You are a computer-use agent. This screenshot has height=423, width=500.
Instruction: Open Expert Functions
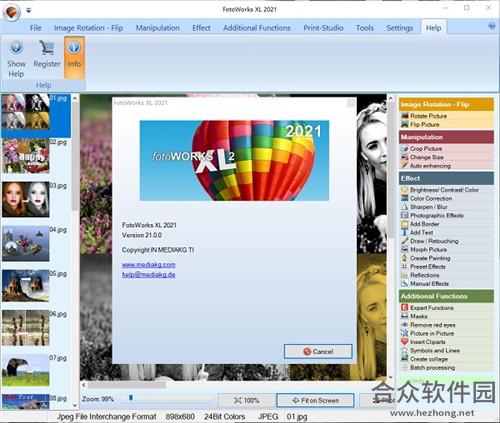(x=432, y=307)
